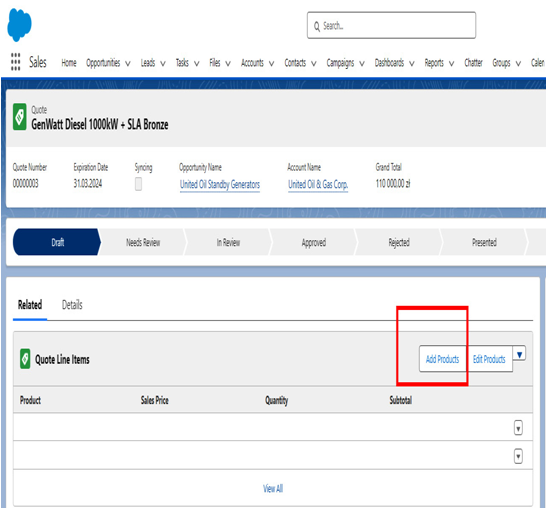Screen dimensions: 546x510
Task: Click the Sales Price column header
Action: (155, 400)
